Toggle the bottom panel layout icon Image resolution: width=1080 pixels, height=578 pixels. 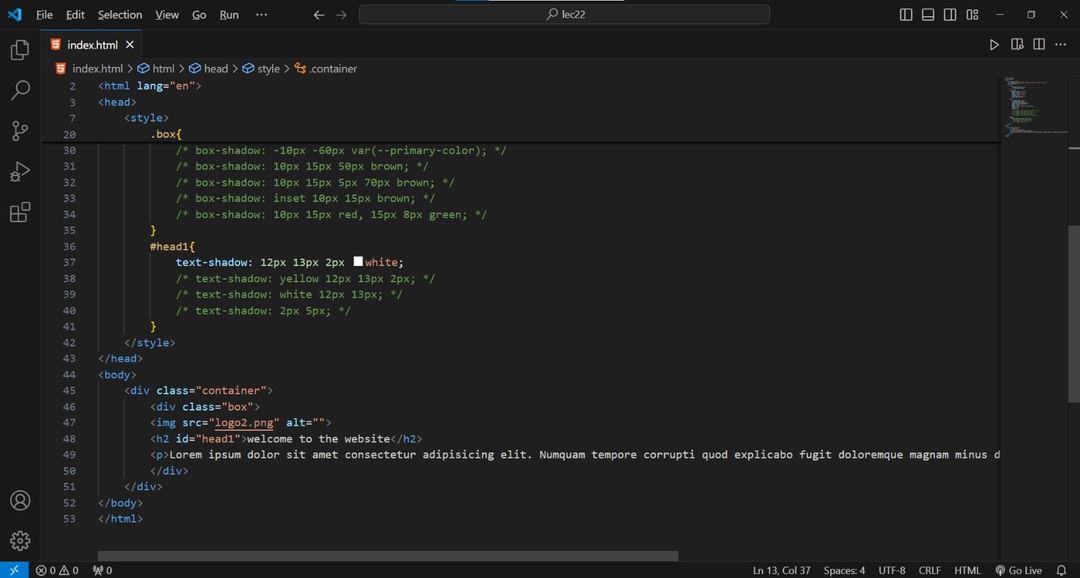pyautogui.click(x=928, y=14)
